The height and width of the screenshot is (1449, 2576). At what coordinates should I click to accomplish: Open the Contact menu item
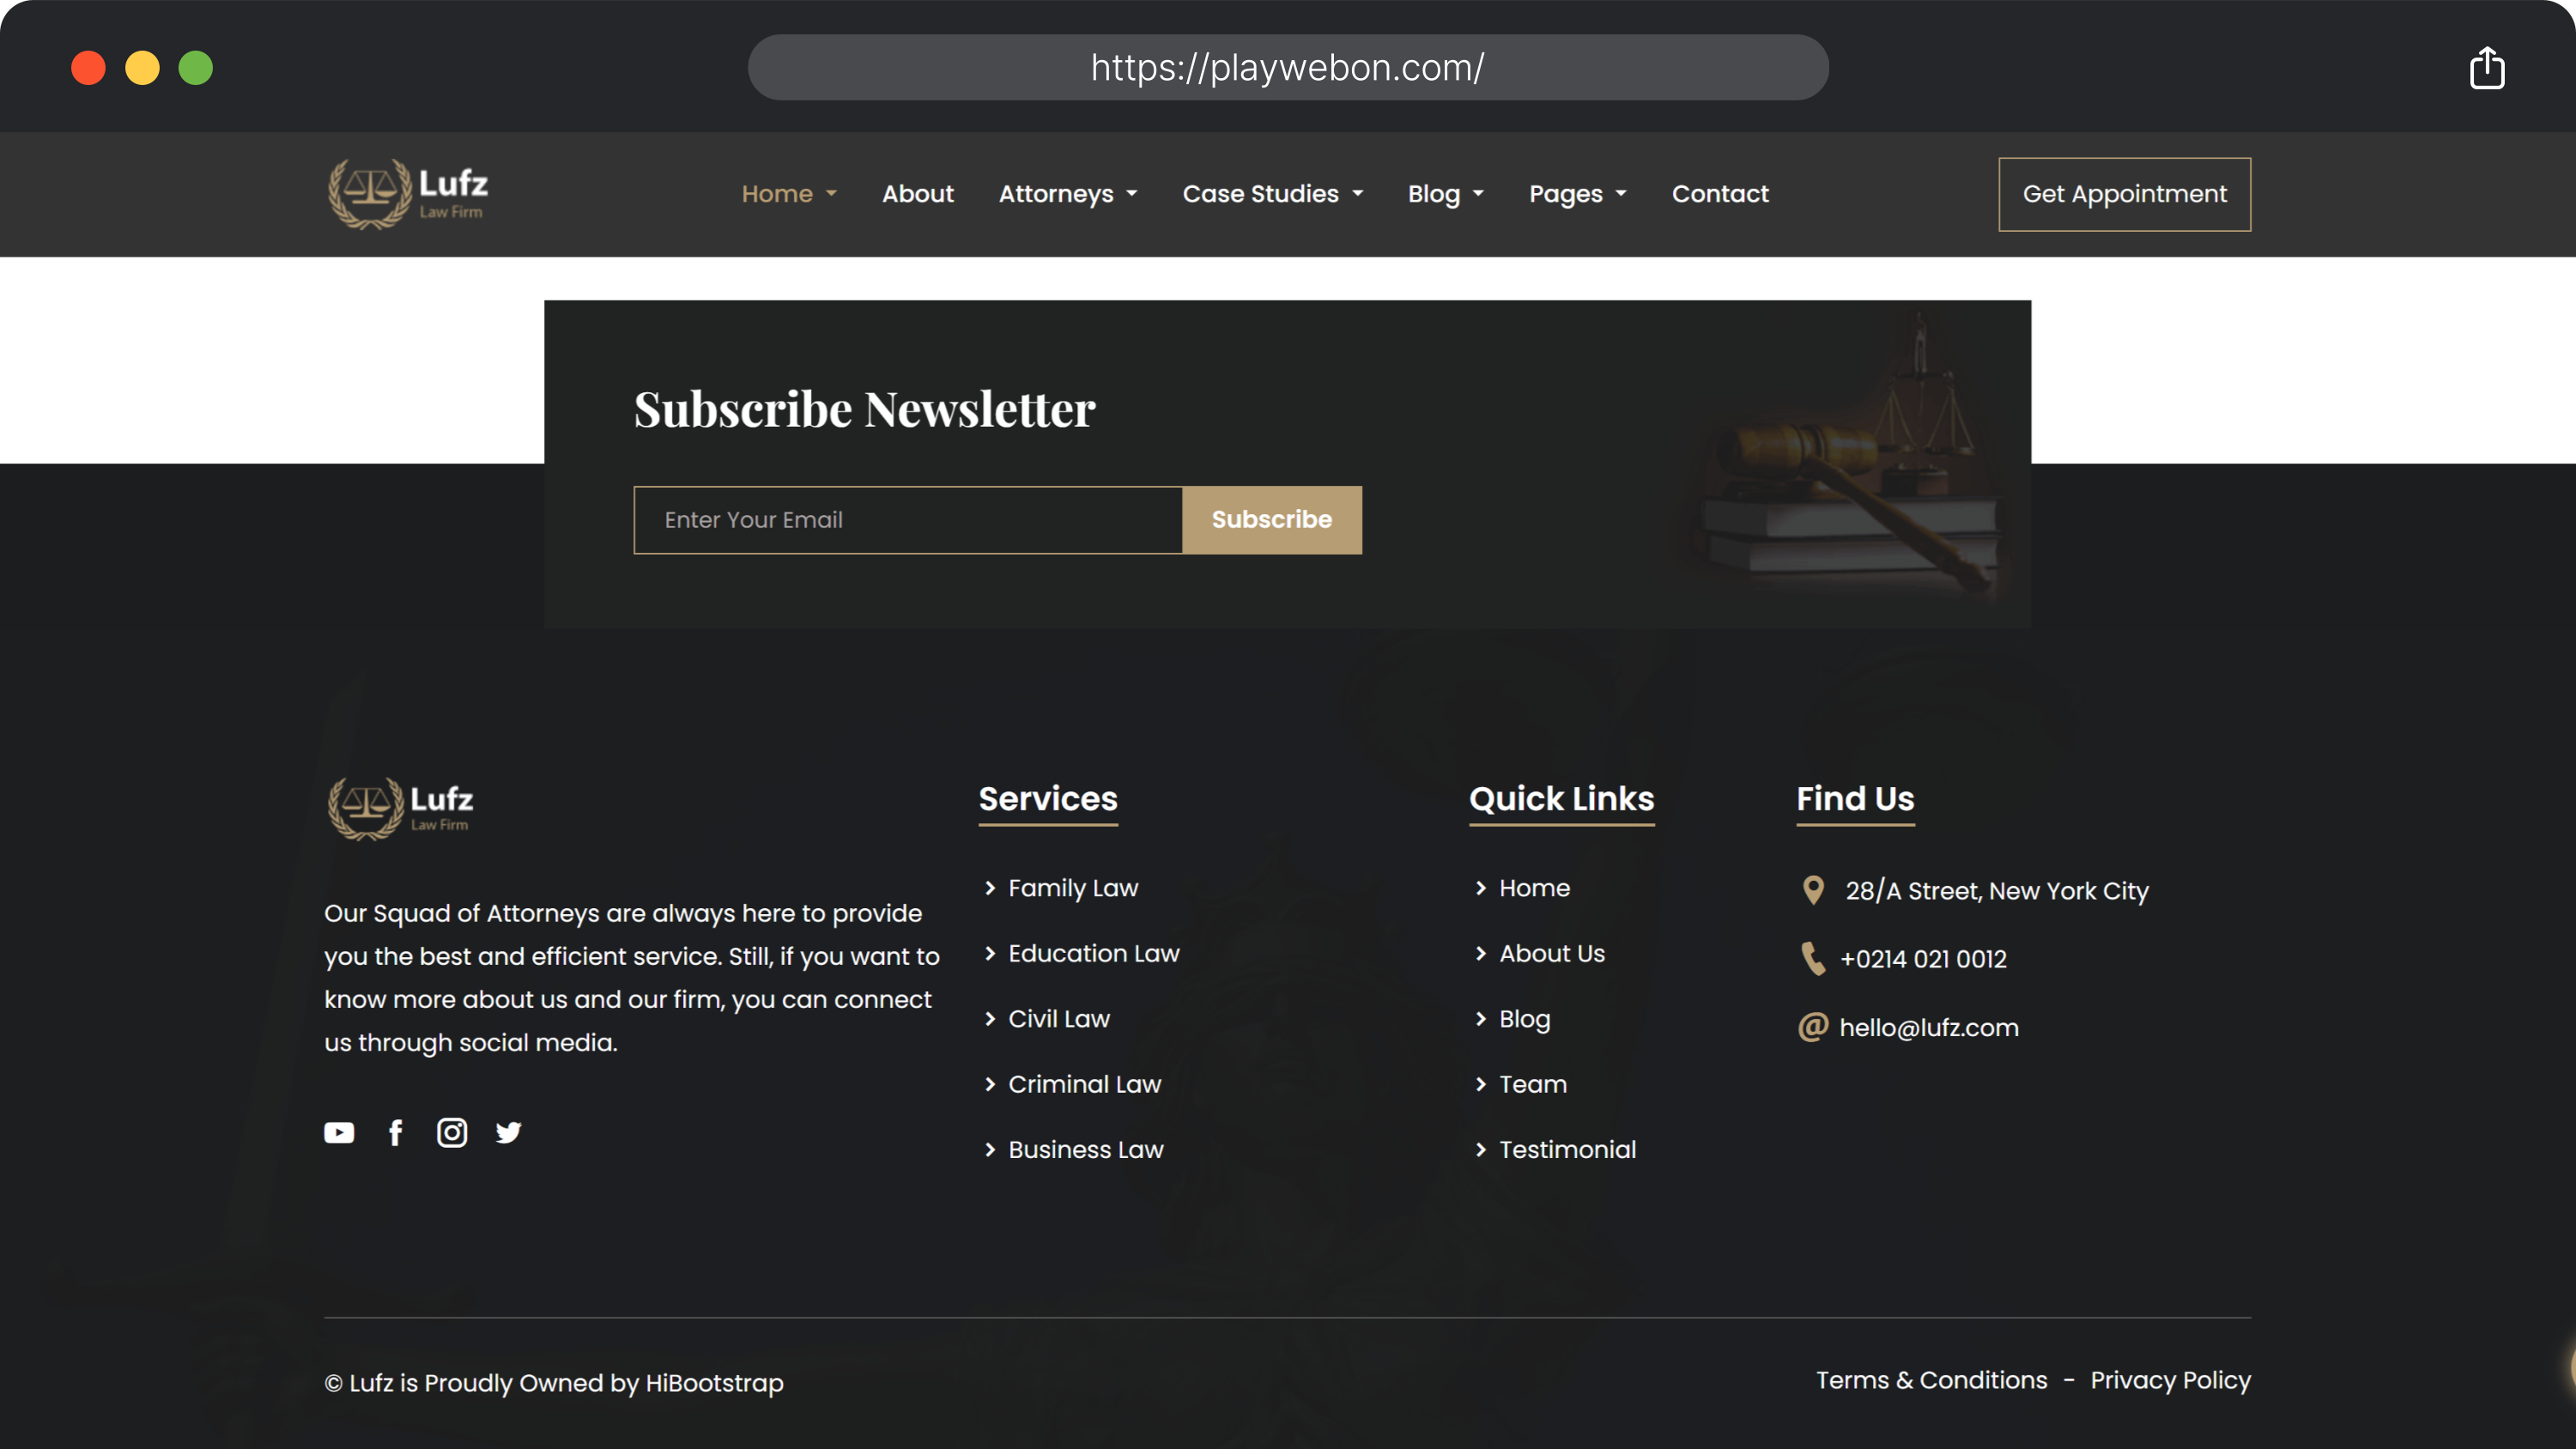pos(1720,194)
